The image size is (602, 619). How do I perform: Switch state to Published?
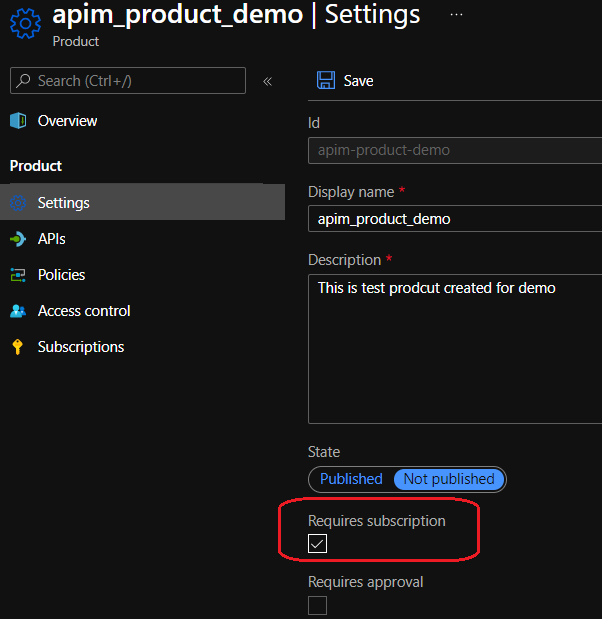(x=351, y=479)
